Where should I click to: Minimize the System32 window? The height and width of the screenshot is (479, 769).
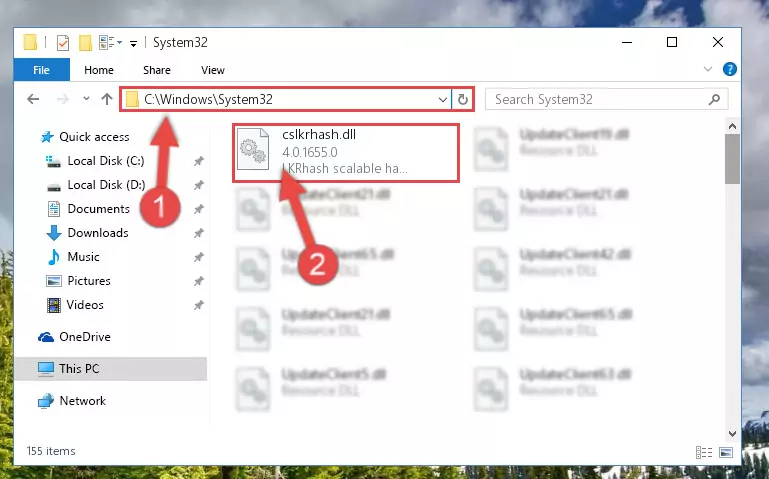coord(626,43)
